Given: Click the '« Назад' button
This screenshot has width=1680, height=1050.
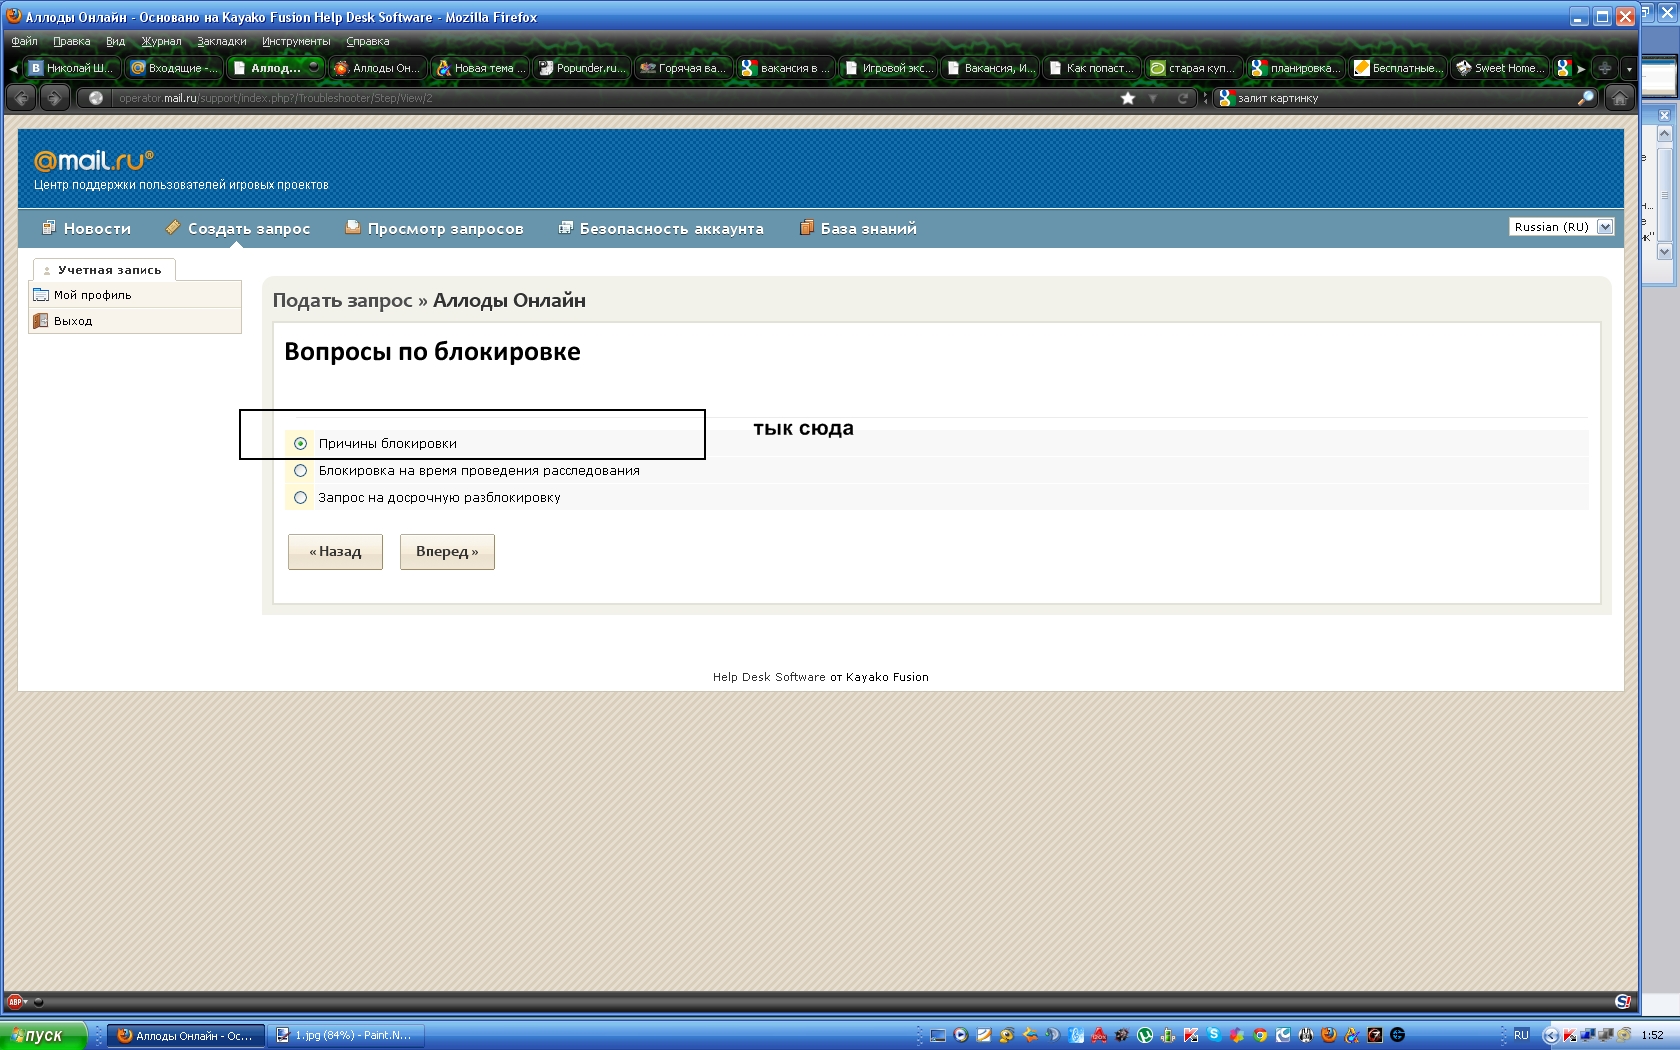Looking at the screenshot, I should coord(335,552).
